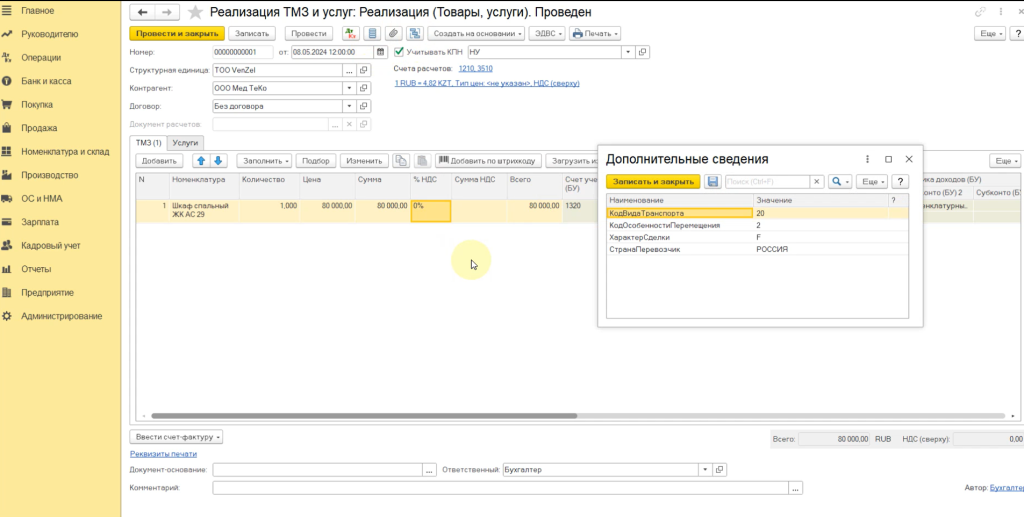Expand the Создать на основании dropdown
Viewport: 1024px width, 517px height.
478,33
